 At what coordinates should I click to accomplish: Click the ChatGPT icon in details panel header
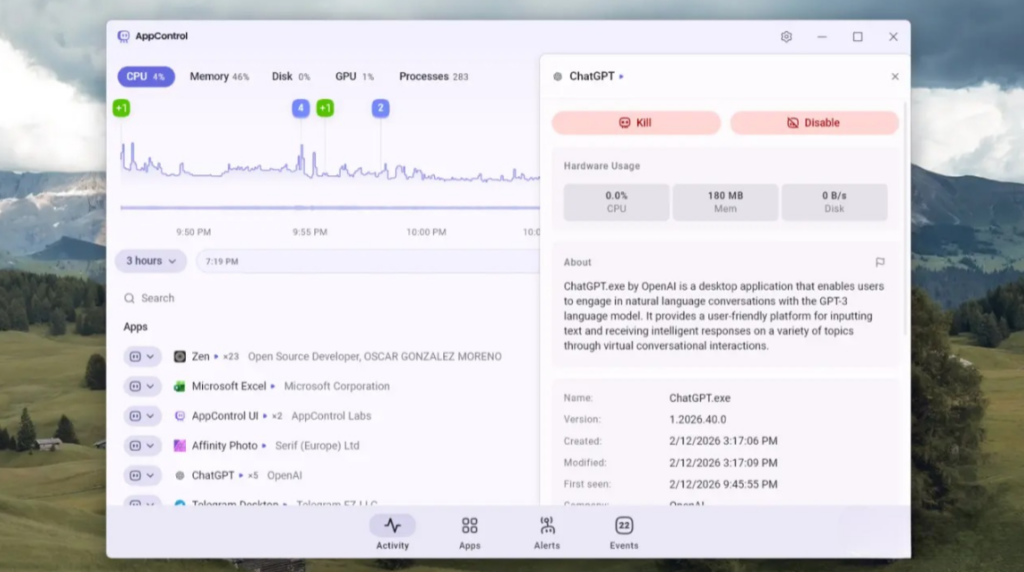tap(558, 76)
